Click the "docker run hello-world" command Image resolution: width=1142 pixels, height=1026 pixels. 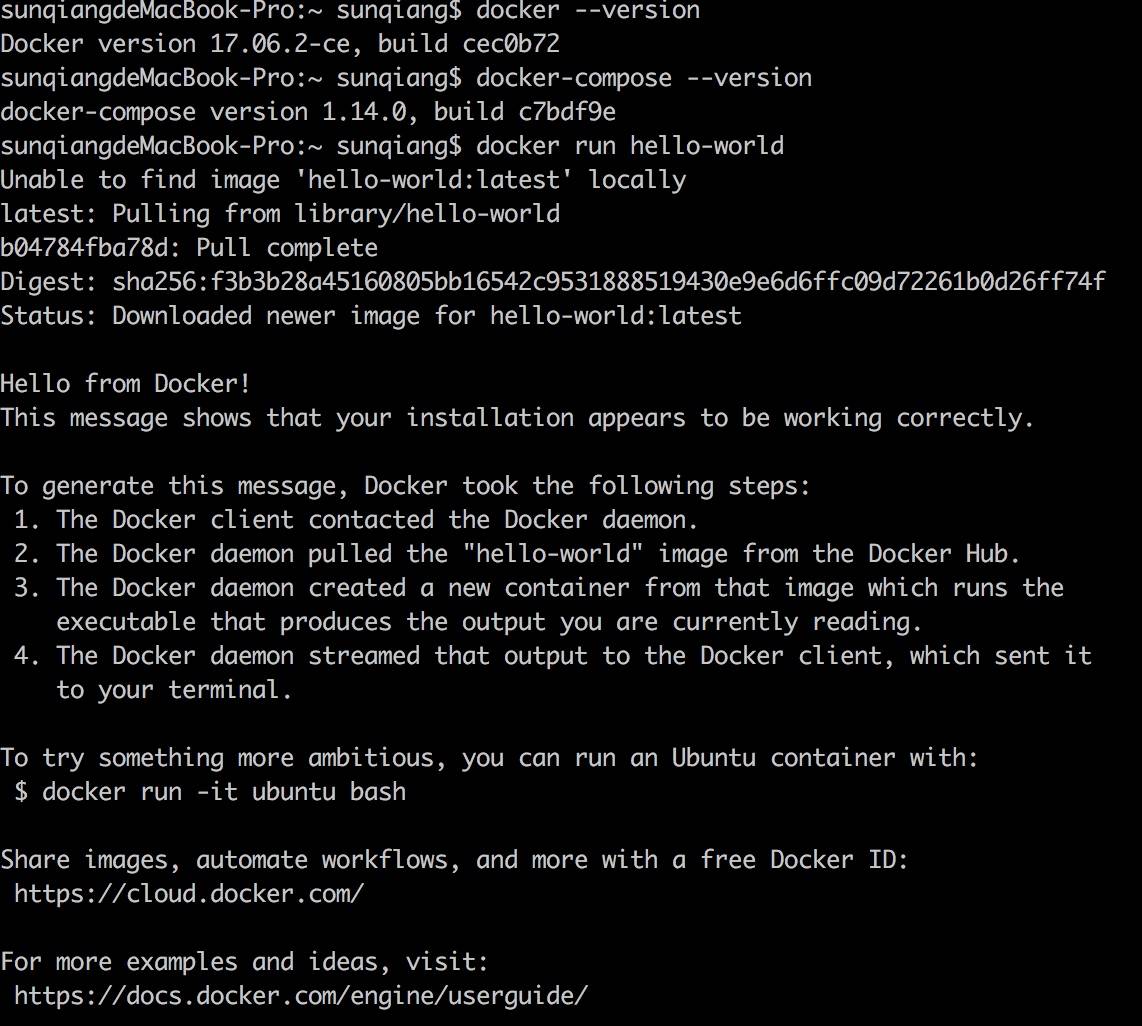(630, 146)
